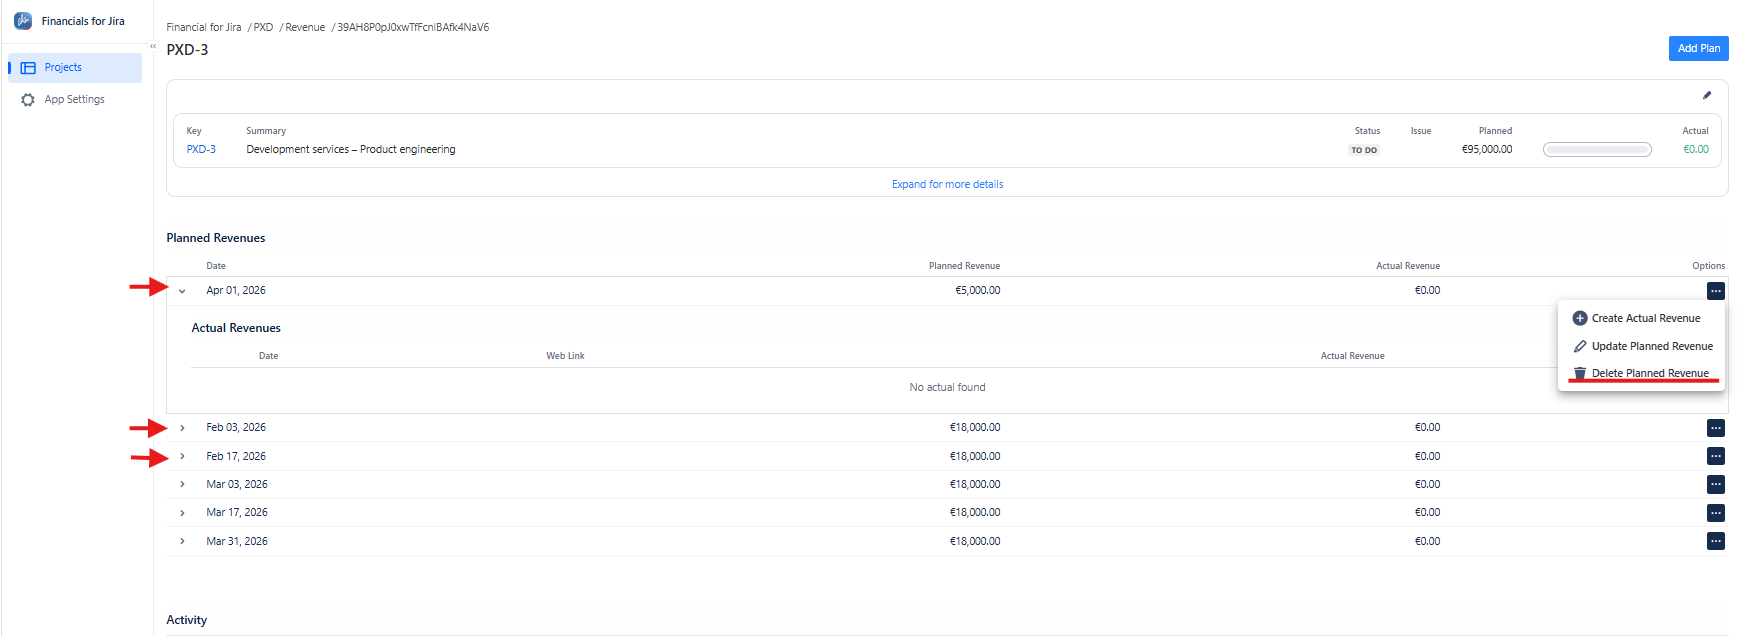Click the €5,000.00 planned revenue value
This screenshot has height=636, width=1739.
[978, 291]
